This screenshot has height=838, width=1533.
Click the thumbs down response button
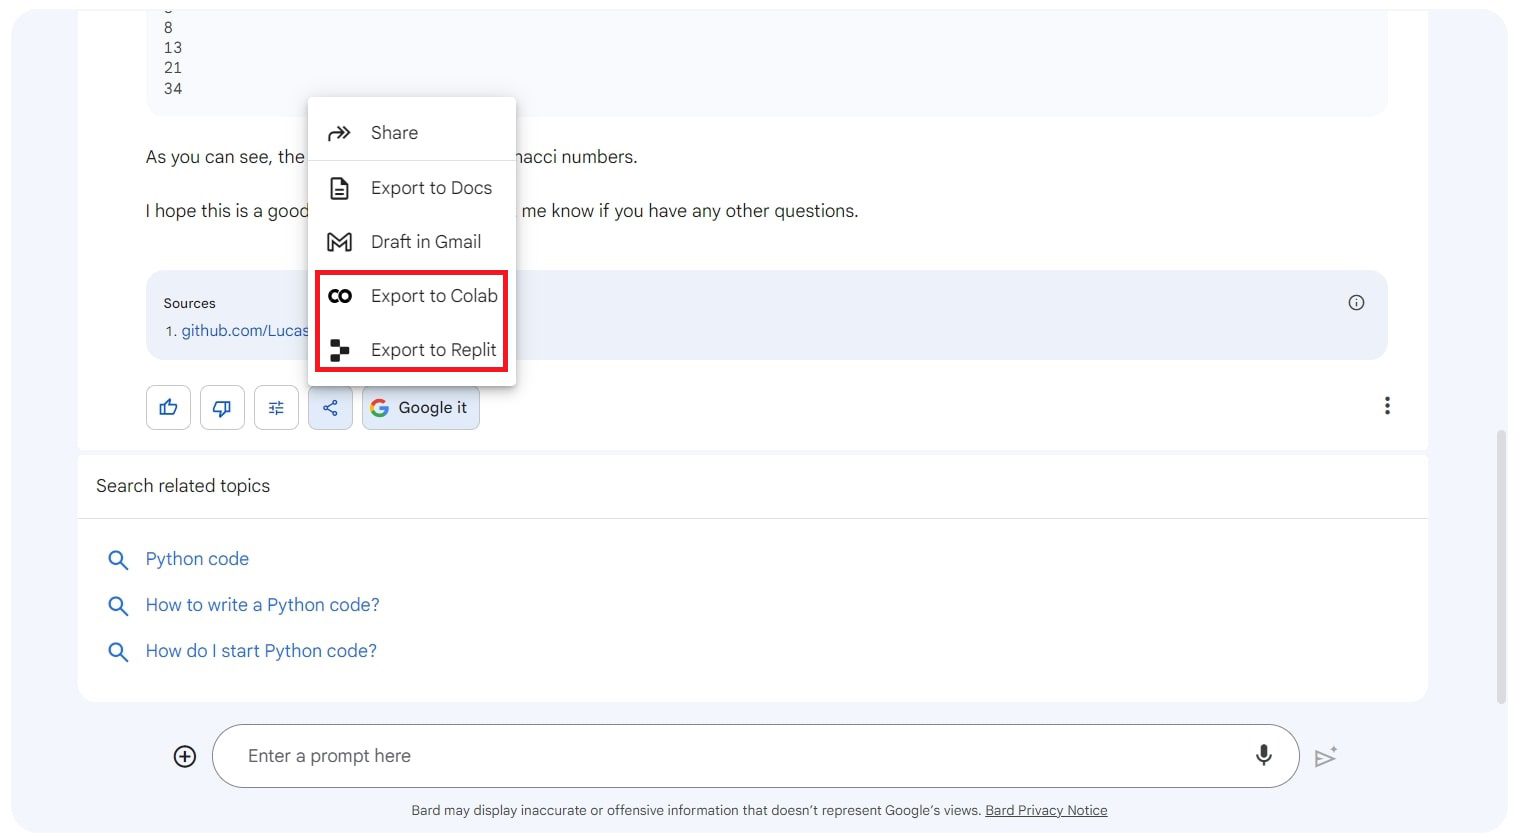(222, 408)
